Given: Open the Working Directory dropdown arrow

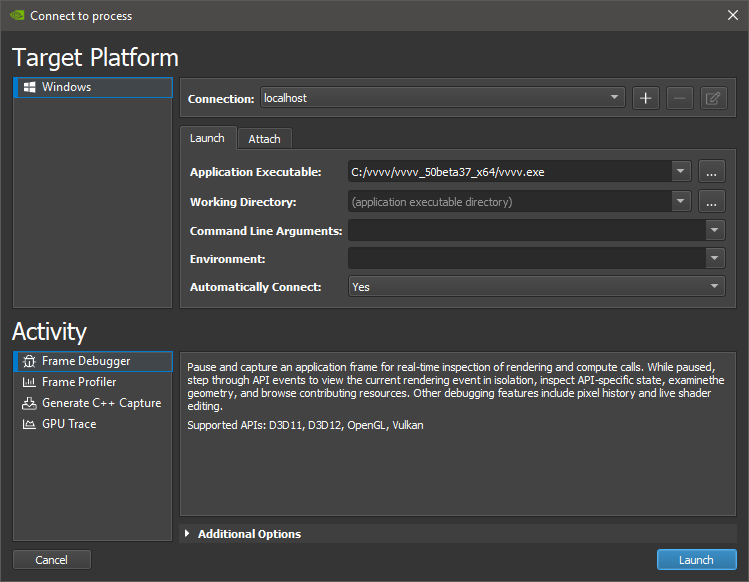Looking at the screenshot, I should coord(681,202).
